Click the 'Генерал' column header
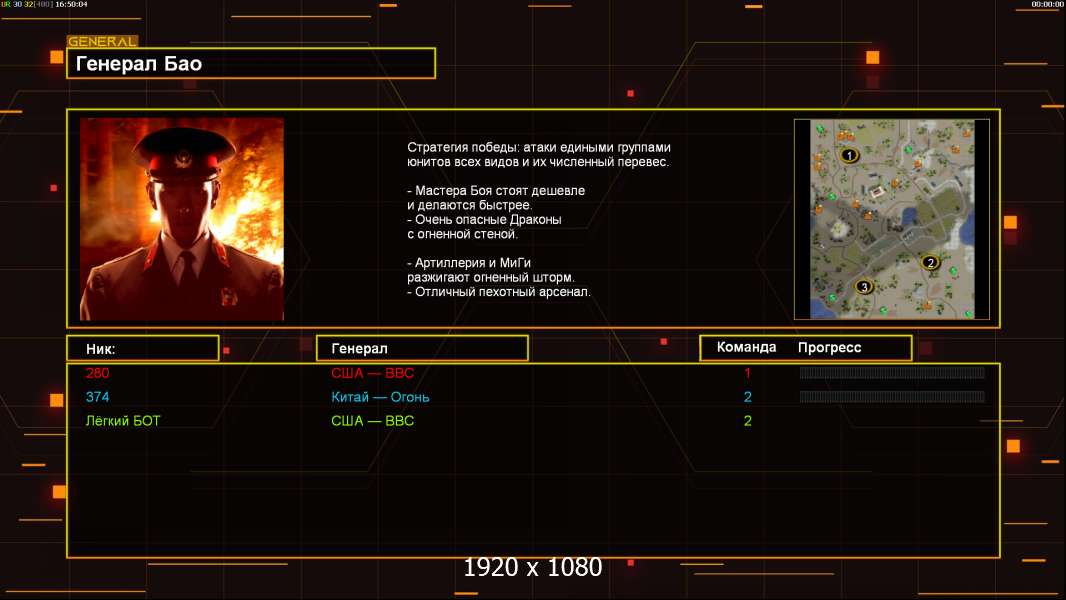This screenshot has height=600, width=1066. (422, 349)
